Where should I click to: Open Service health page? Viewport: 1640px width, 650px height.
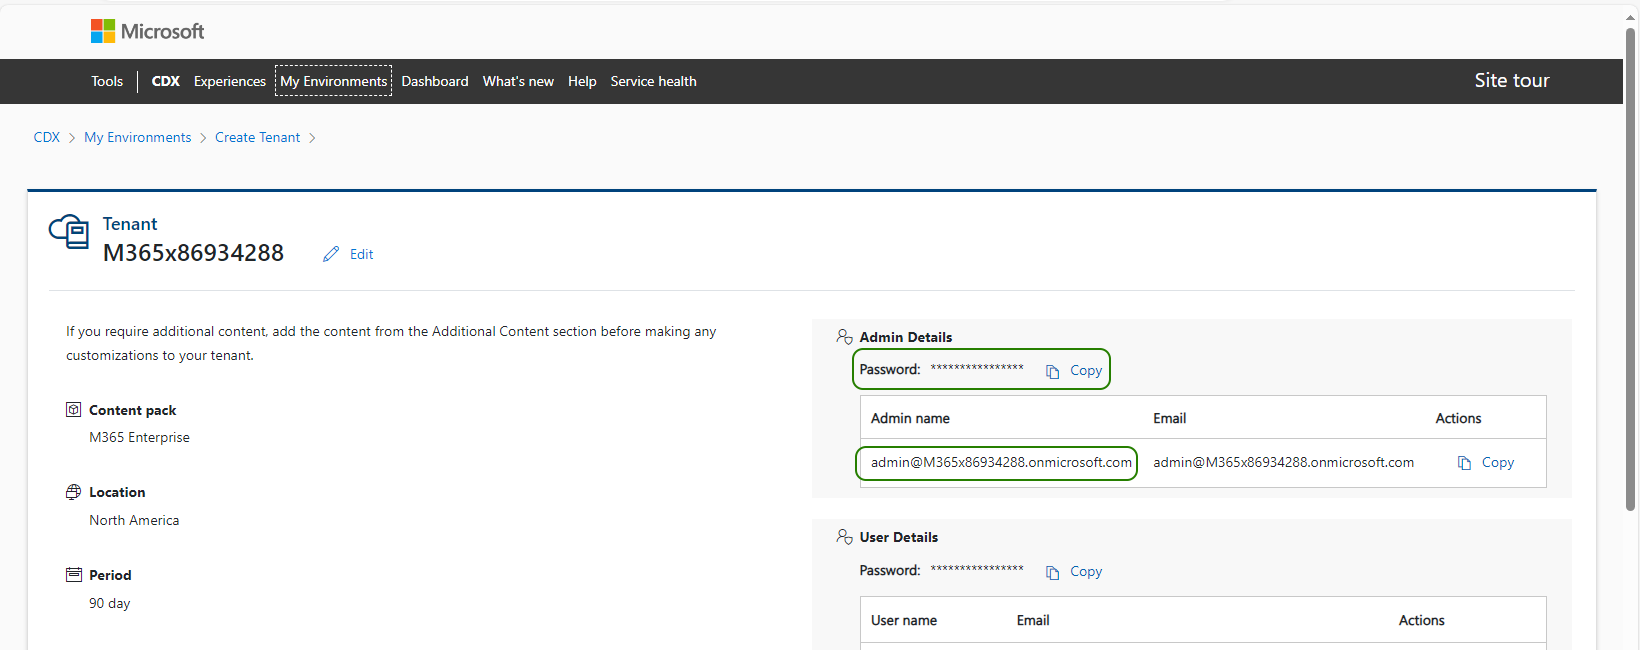click(x=653, y=81)
